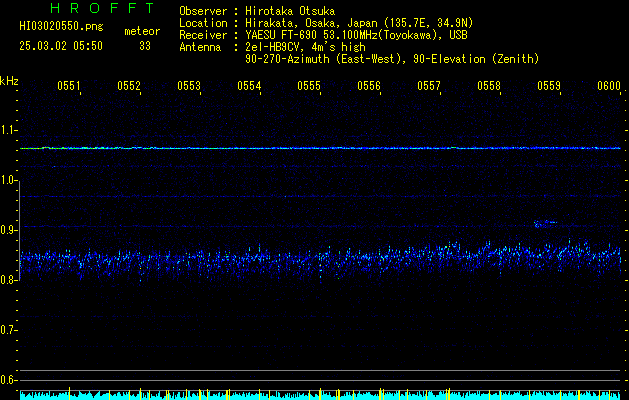This screenshot has width=629, height=400.
Task: Click the 0.6 kHz frequency label
Action: pos(8,380)
